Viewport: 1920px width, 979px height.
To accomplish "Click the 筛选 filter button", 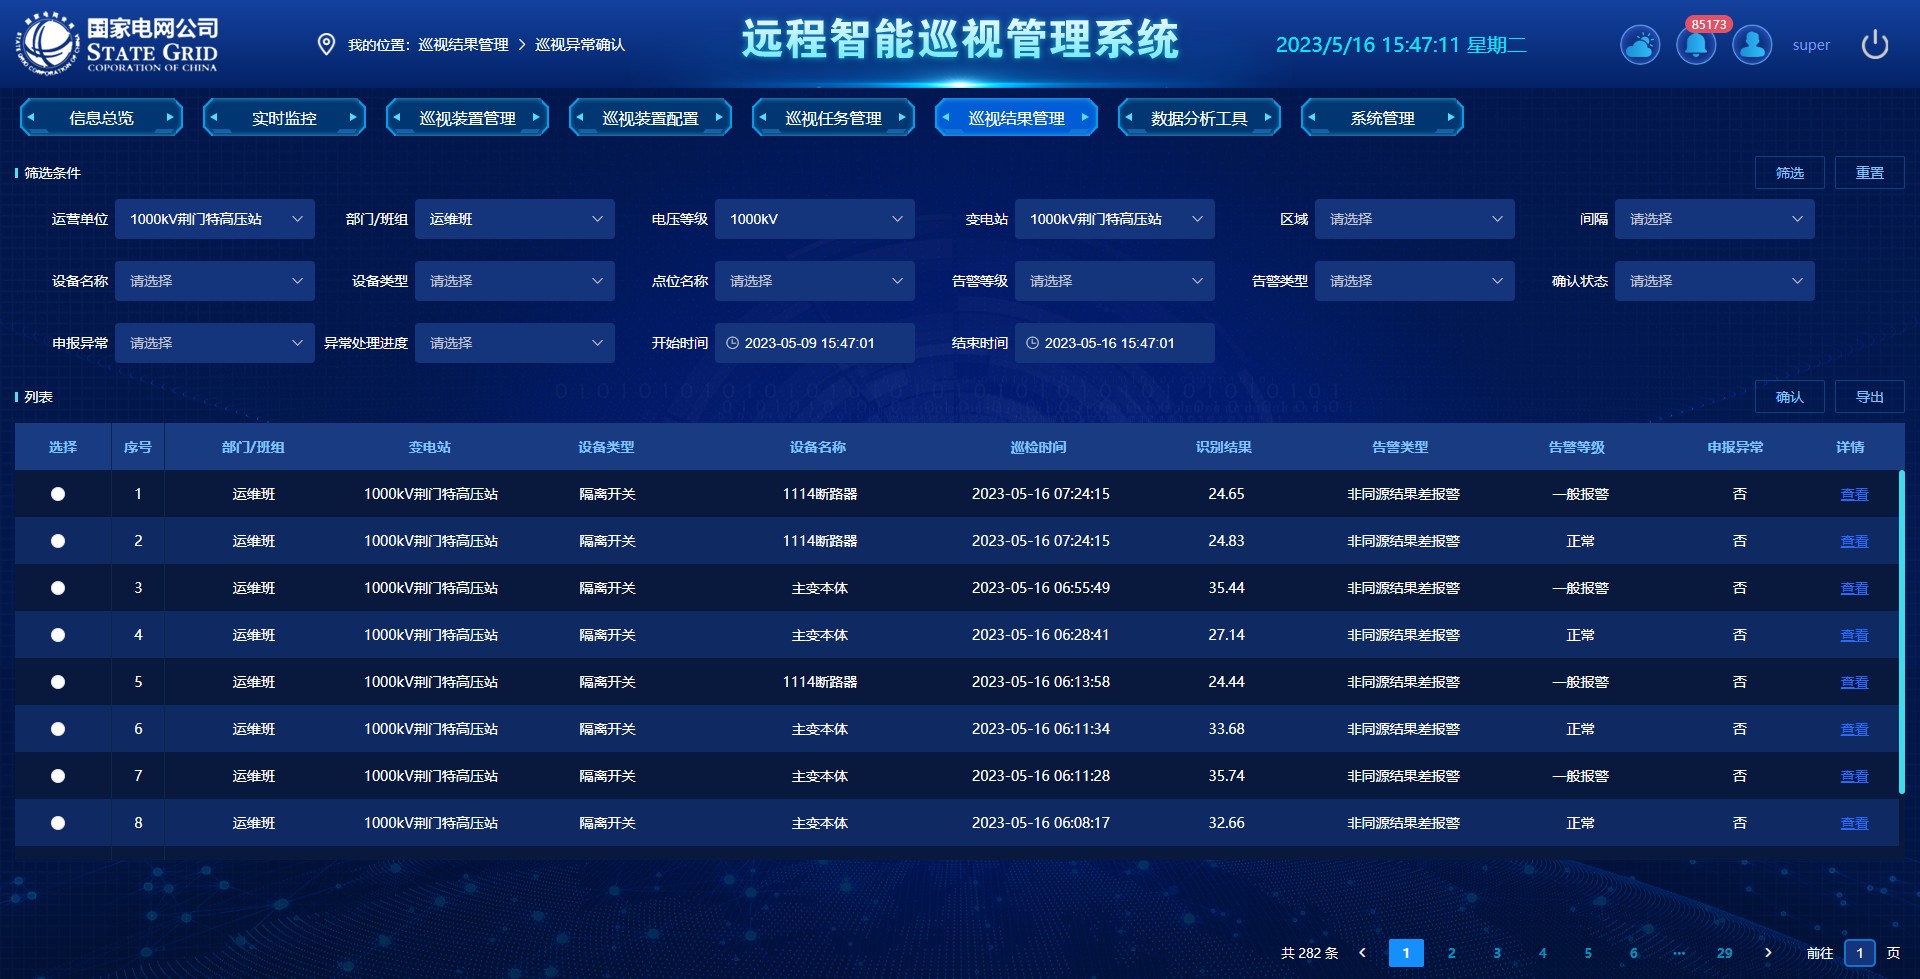I will (x=1789, y=173).
